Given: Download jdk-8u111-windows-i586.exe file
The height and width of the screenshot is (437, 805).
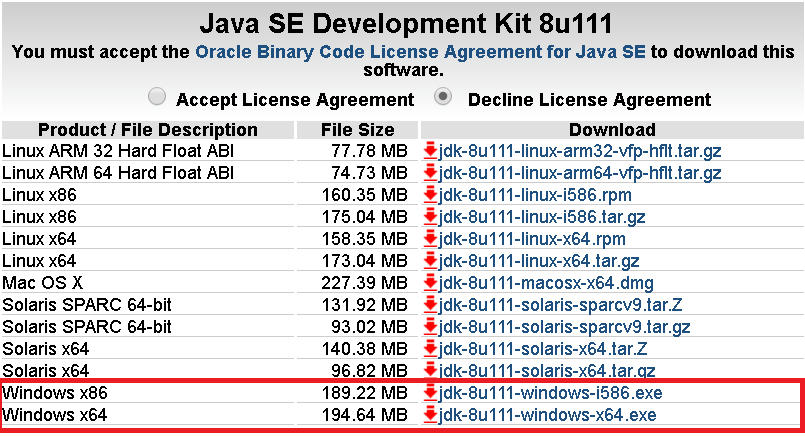Looking at the screenshot, I should pos(550,393).
